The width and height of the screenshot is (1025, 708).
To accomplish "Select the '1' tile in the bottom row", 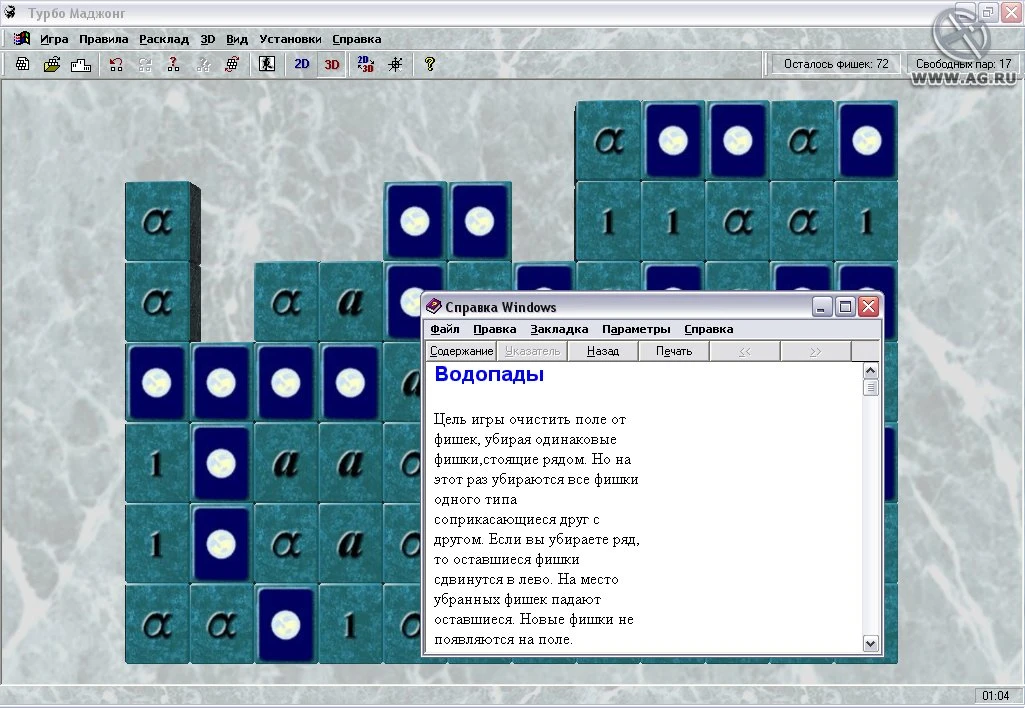I will pos(350,625).
